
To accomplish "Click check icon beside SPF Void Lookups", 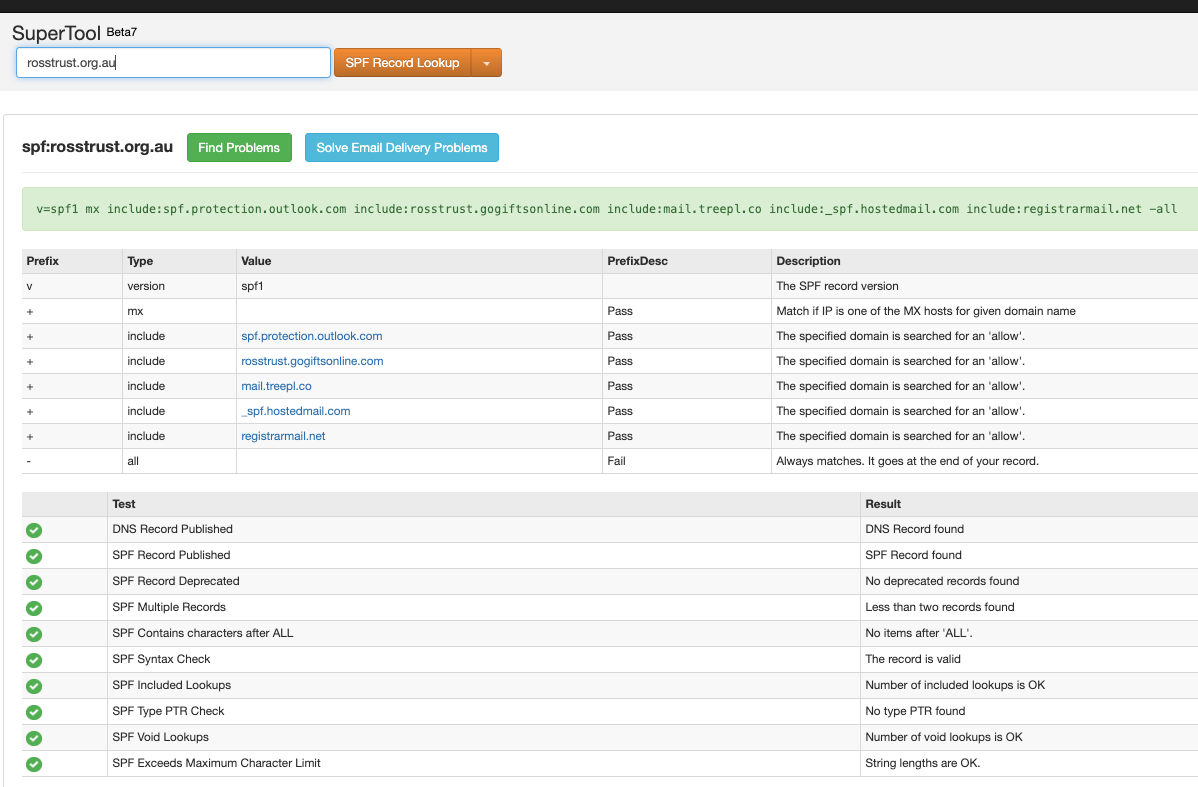I will point(34,738).
